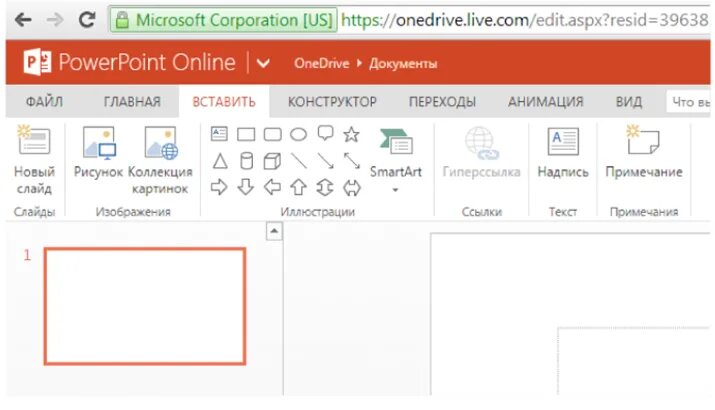This screenshot has width=715, height=410.
Task: Insert the speech bubble callout shape
Action: point(326,134)
